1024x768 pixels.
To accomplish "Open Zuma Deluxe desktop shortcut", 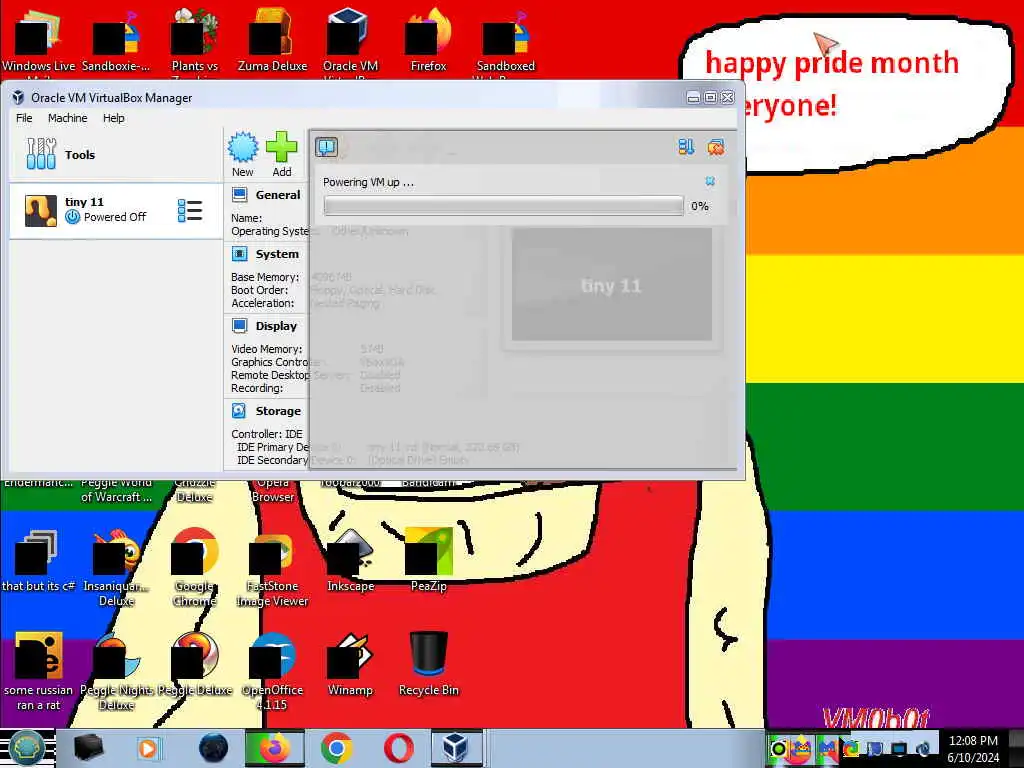I will point(272,39).
